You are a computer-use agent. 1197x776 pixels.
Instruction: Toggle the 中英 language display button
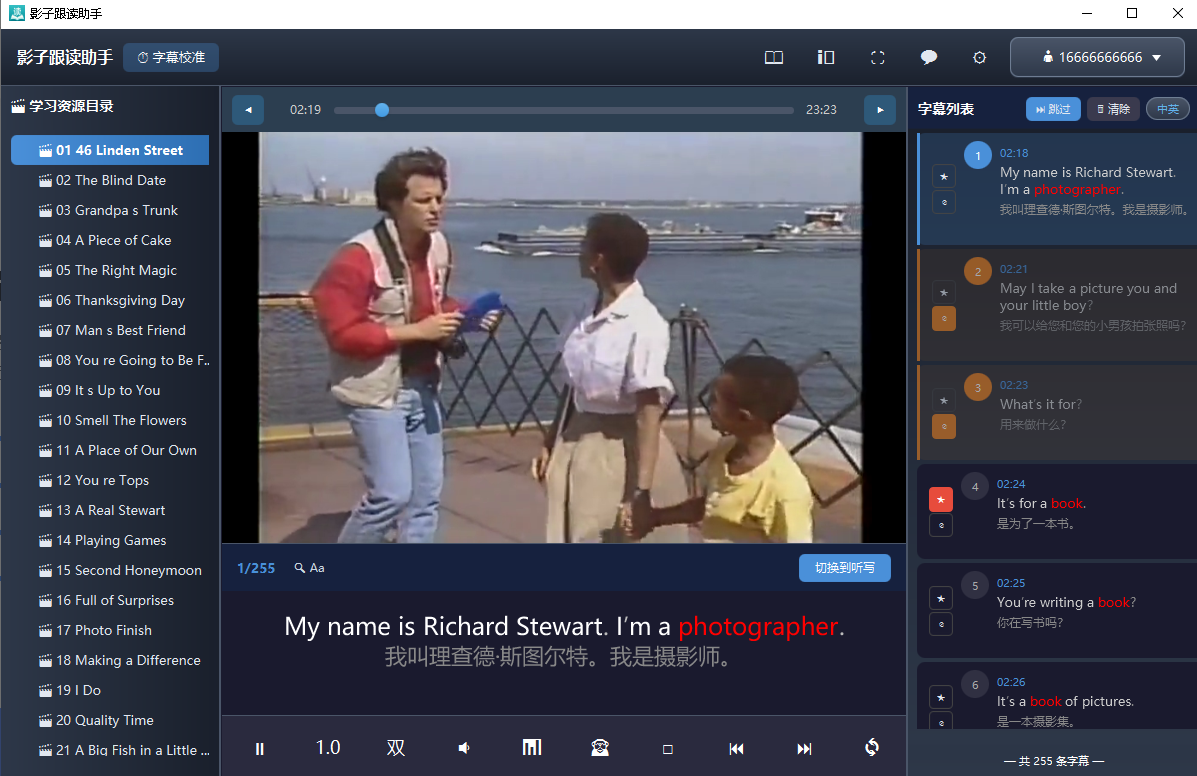1168,109
